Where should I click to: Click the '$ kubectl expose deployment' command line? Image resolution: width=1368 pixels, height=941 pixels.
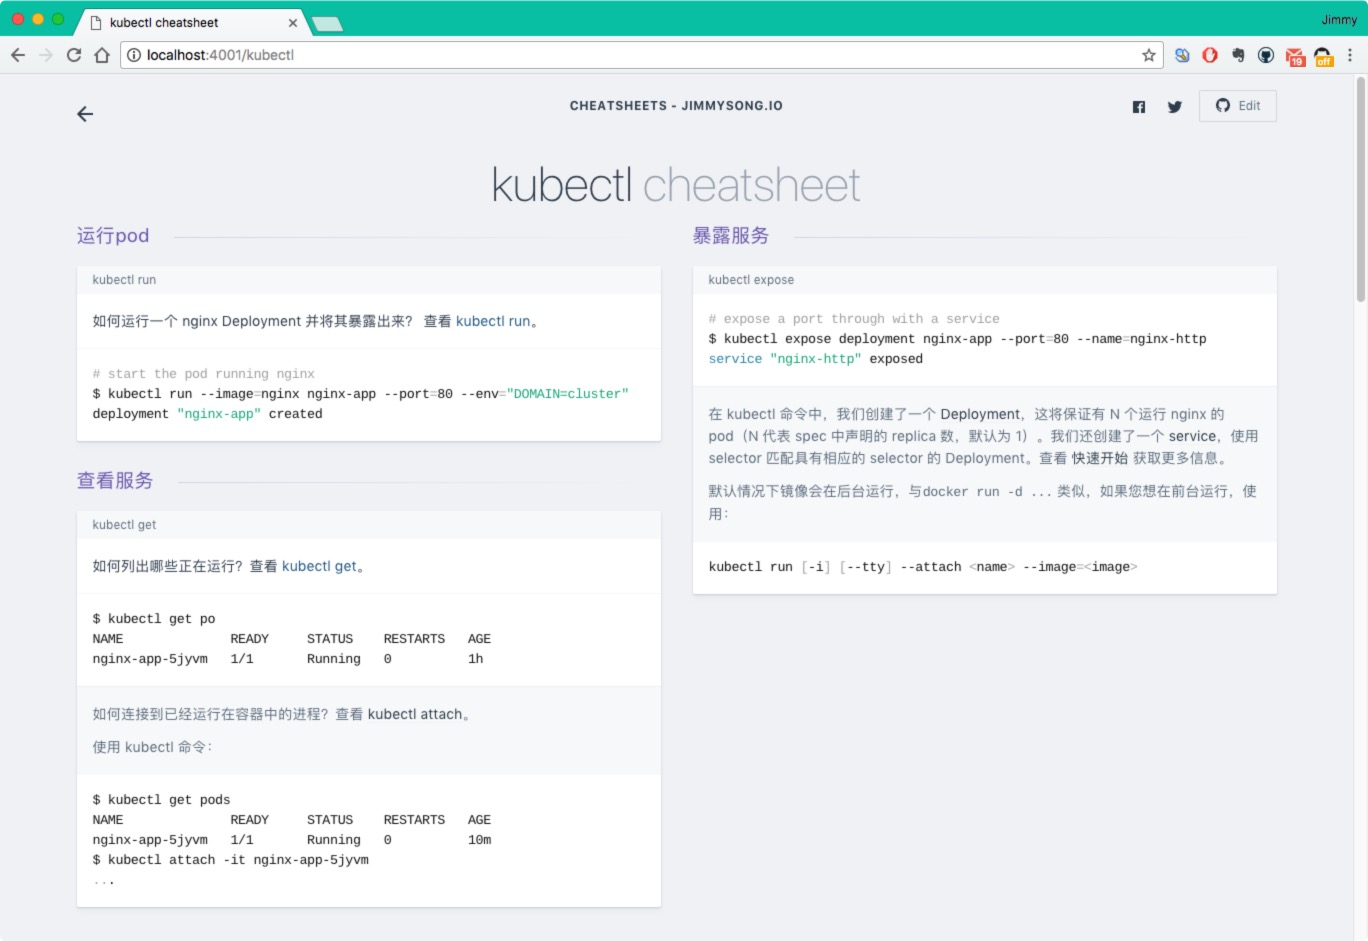(x=958, y=339)
